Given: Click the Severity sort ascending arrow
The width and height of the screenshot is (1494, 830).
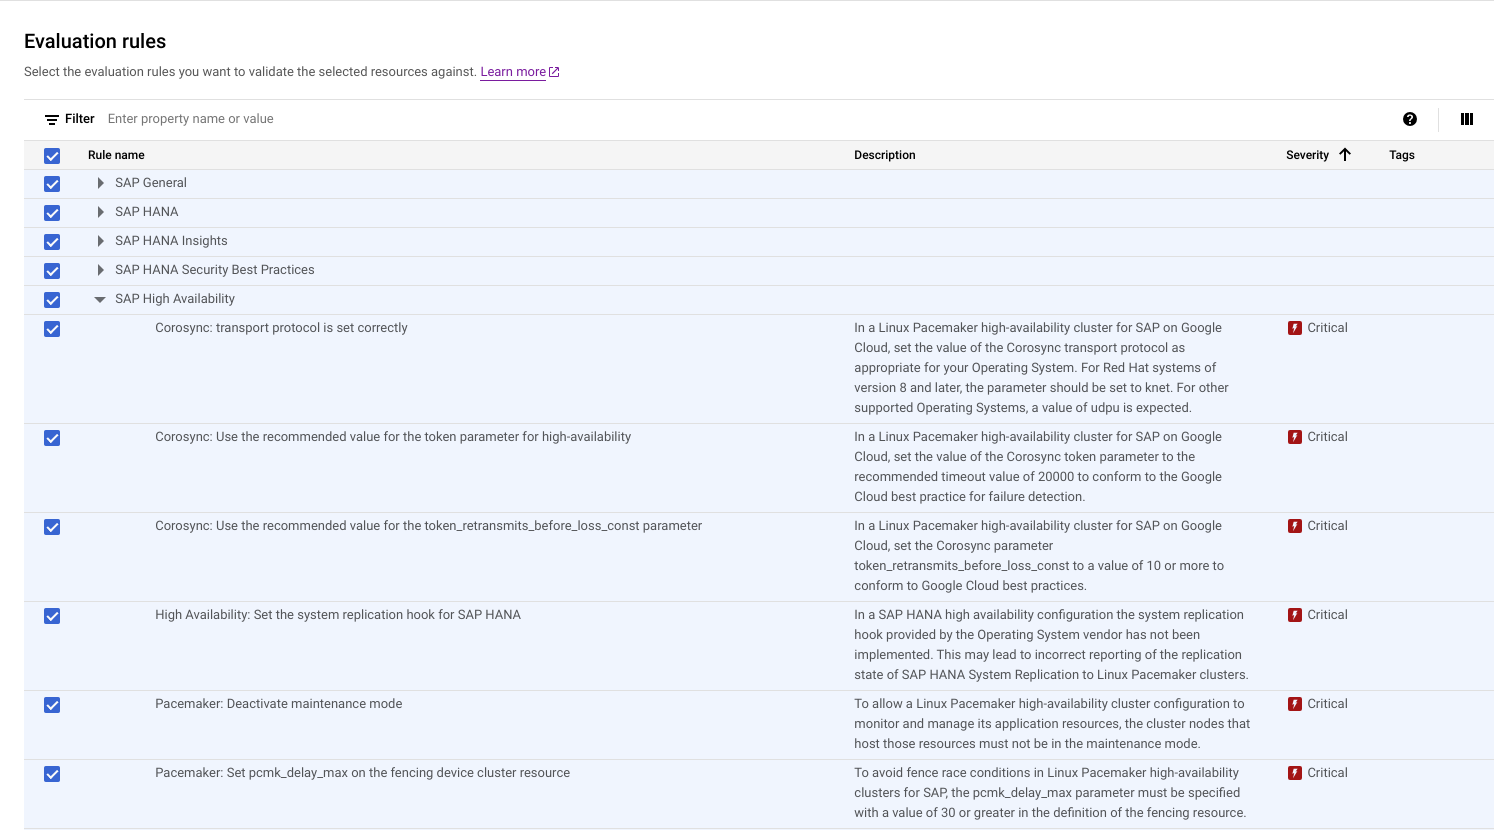Looking at the screenshot, I should [1345, 155].
